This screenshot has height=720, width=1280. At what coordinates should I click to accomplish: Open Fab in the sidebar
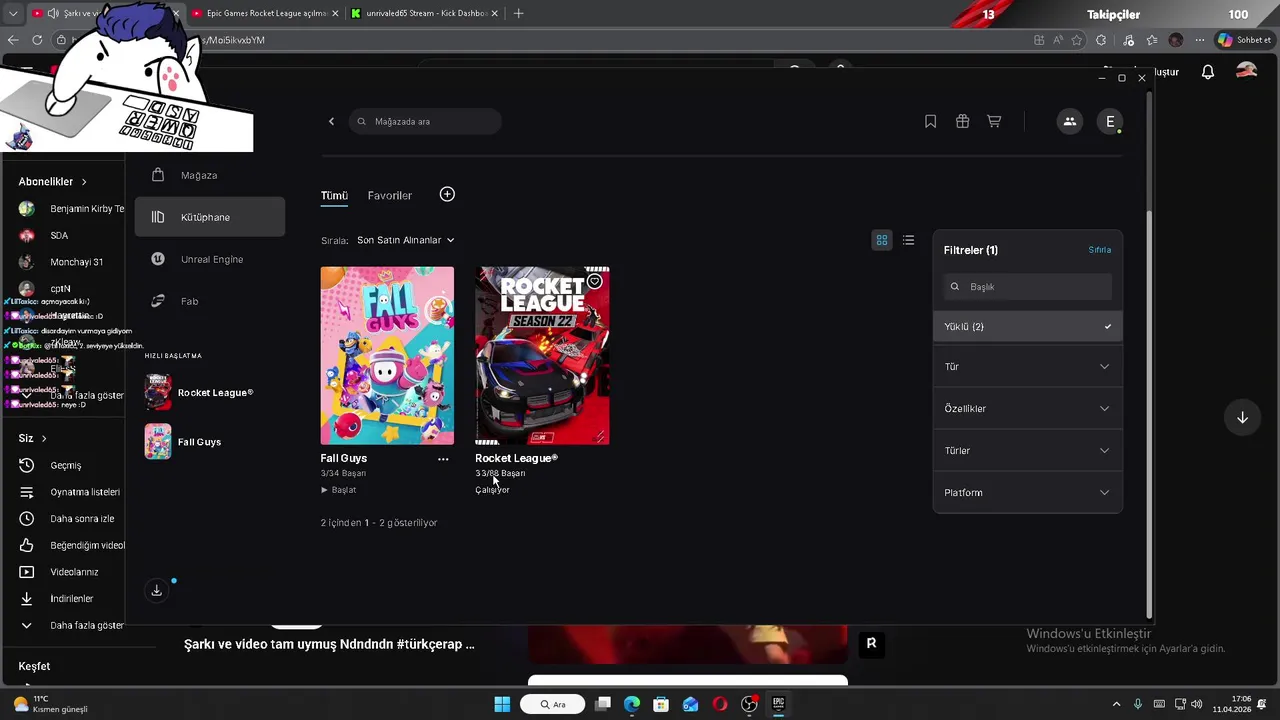210,301
